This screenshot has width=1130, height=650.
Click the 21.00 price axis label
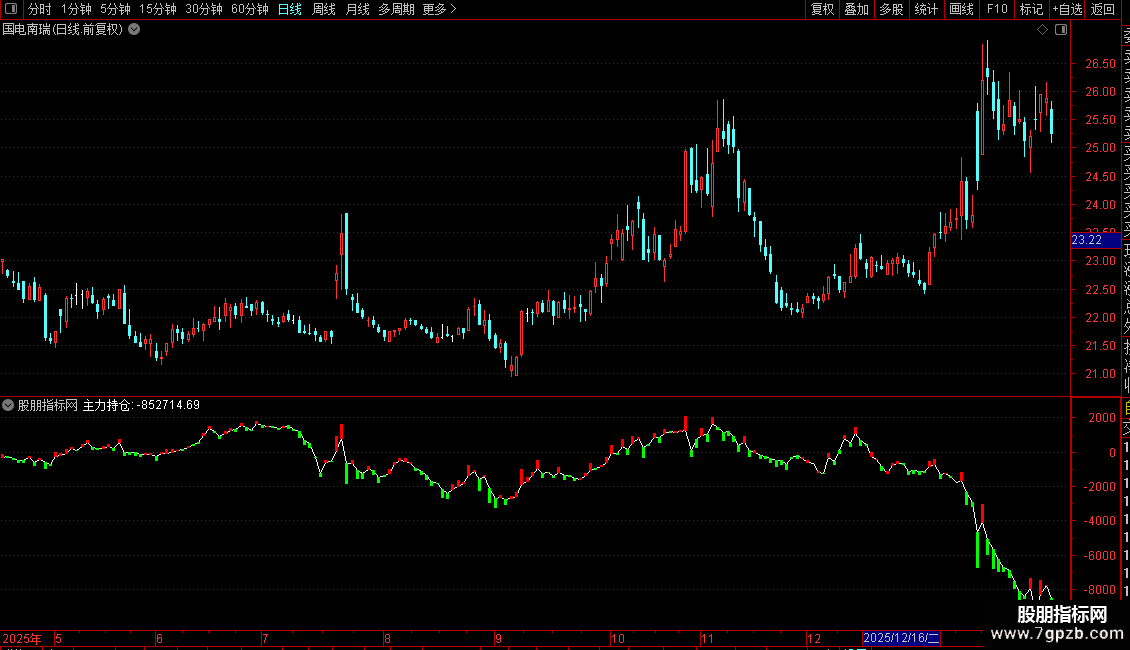pyautogui.click(x=1100, y=374)
